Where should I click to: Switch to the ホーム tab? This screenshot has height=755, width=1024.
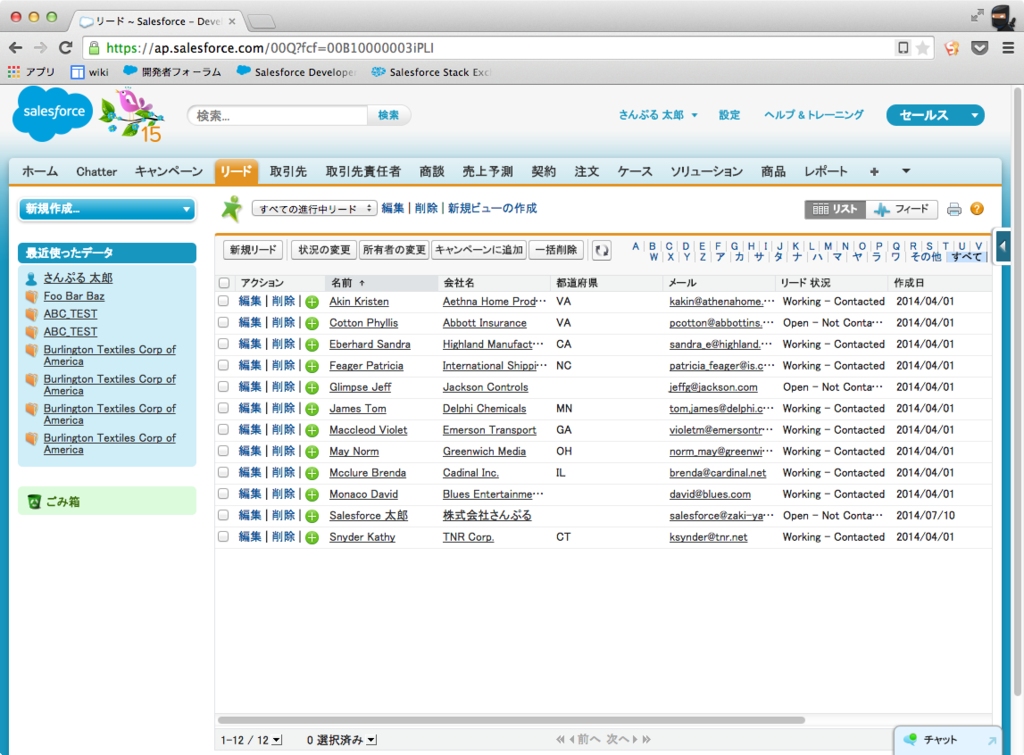point(40,172)
